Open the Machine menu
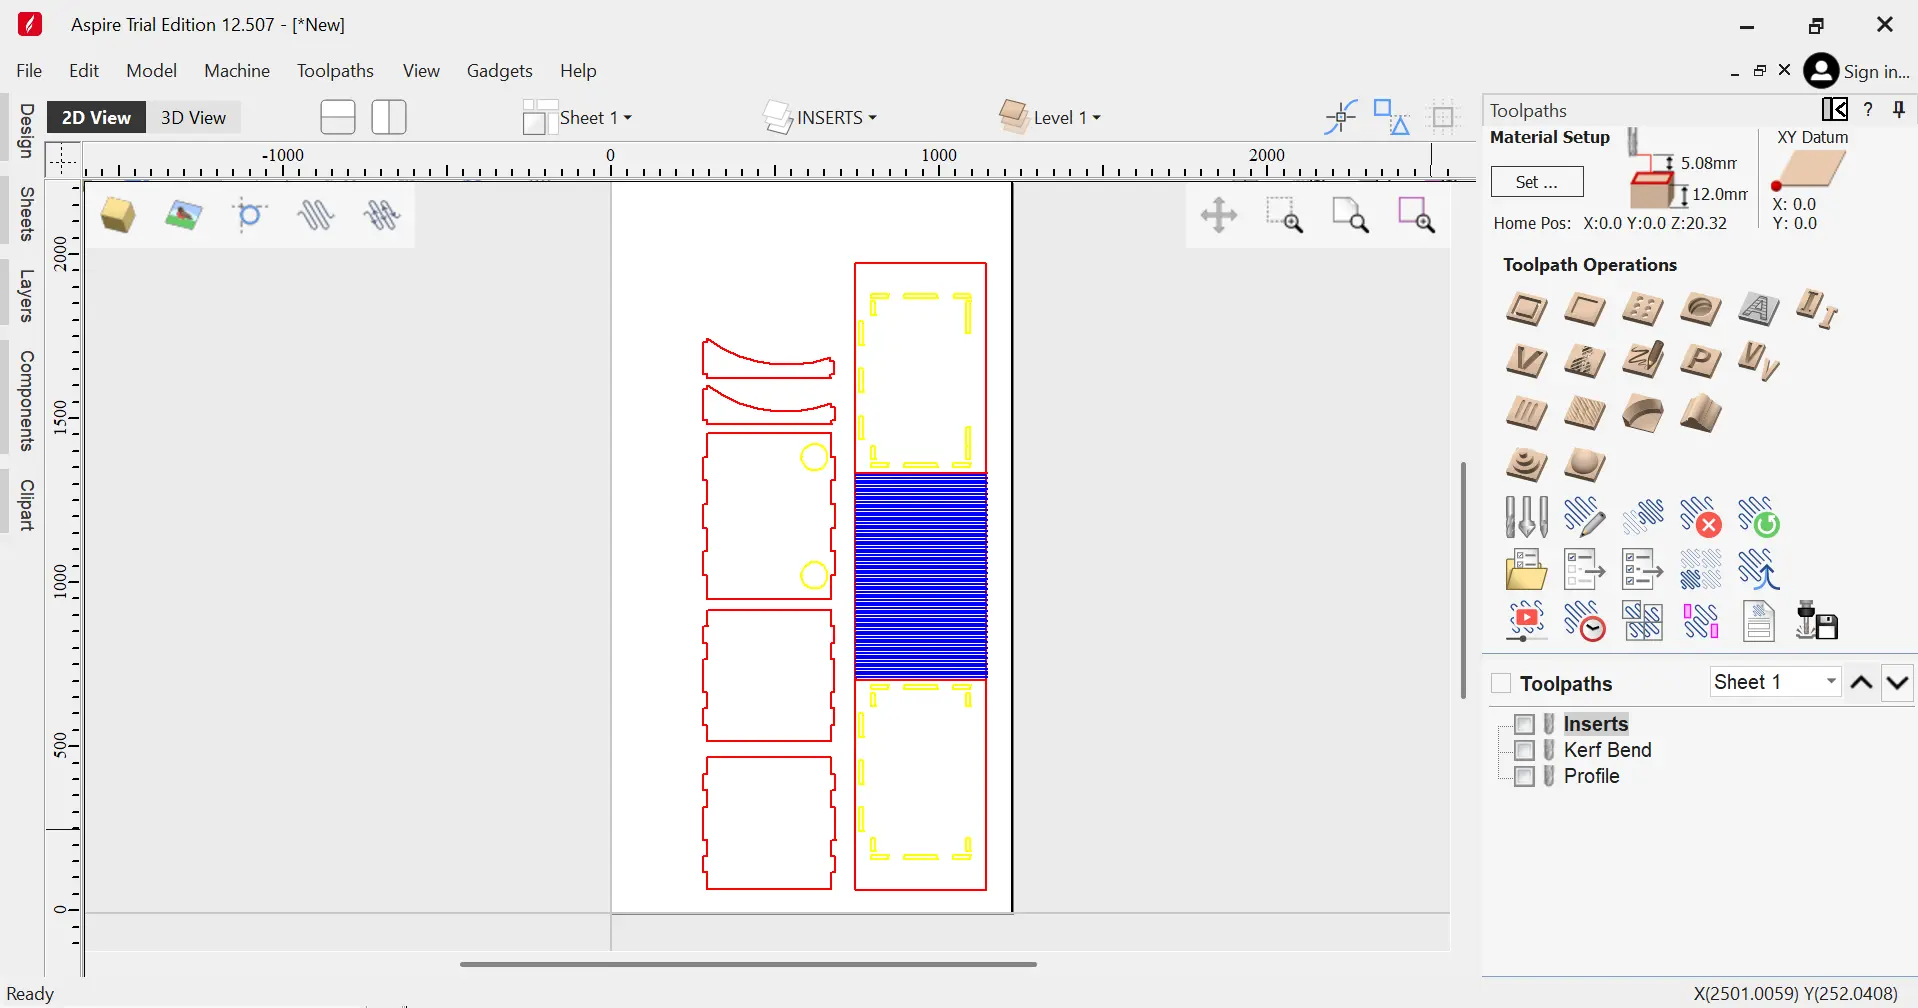Viewport: 1918px width, 1008px height. click(236, 70)
